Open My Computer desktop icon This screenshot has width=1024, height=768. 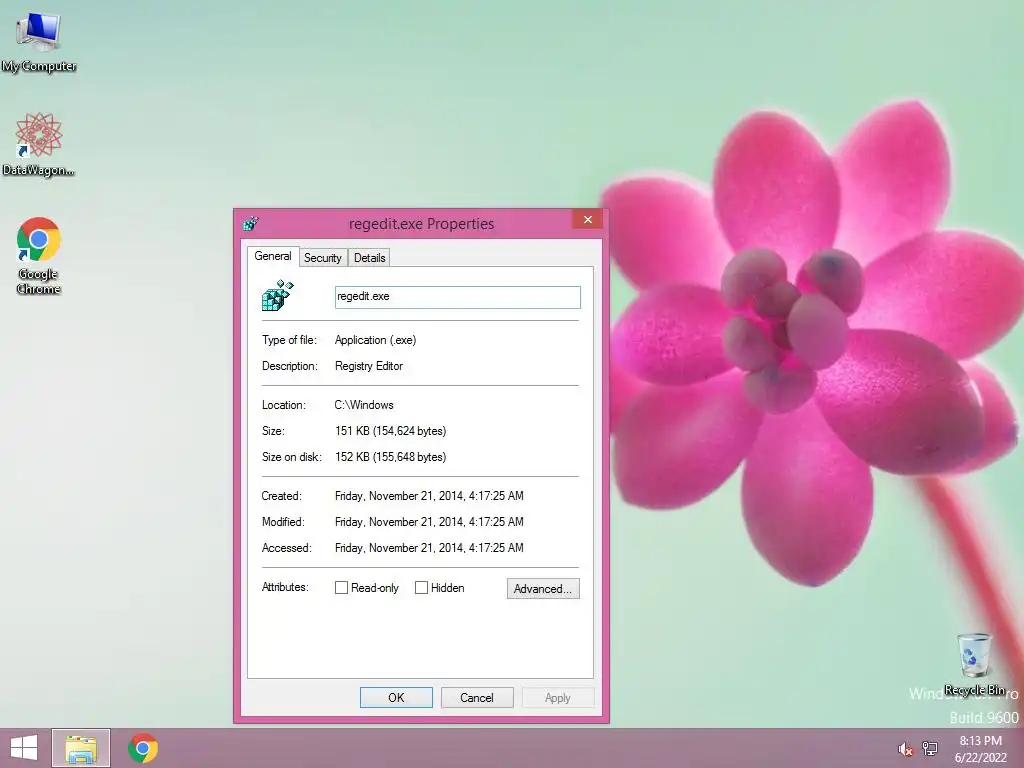(39, 40)
